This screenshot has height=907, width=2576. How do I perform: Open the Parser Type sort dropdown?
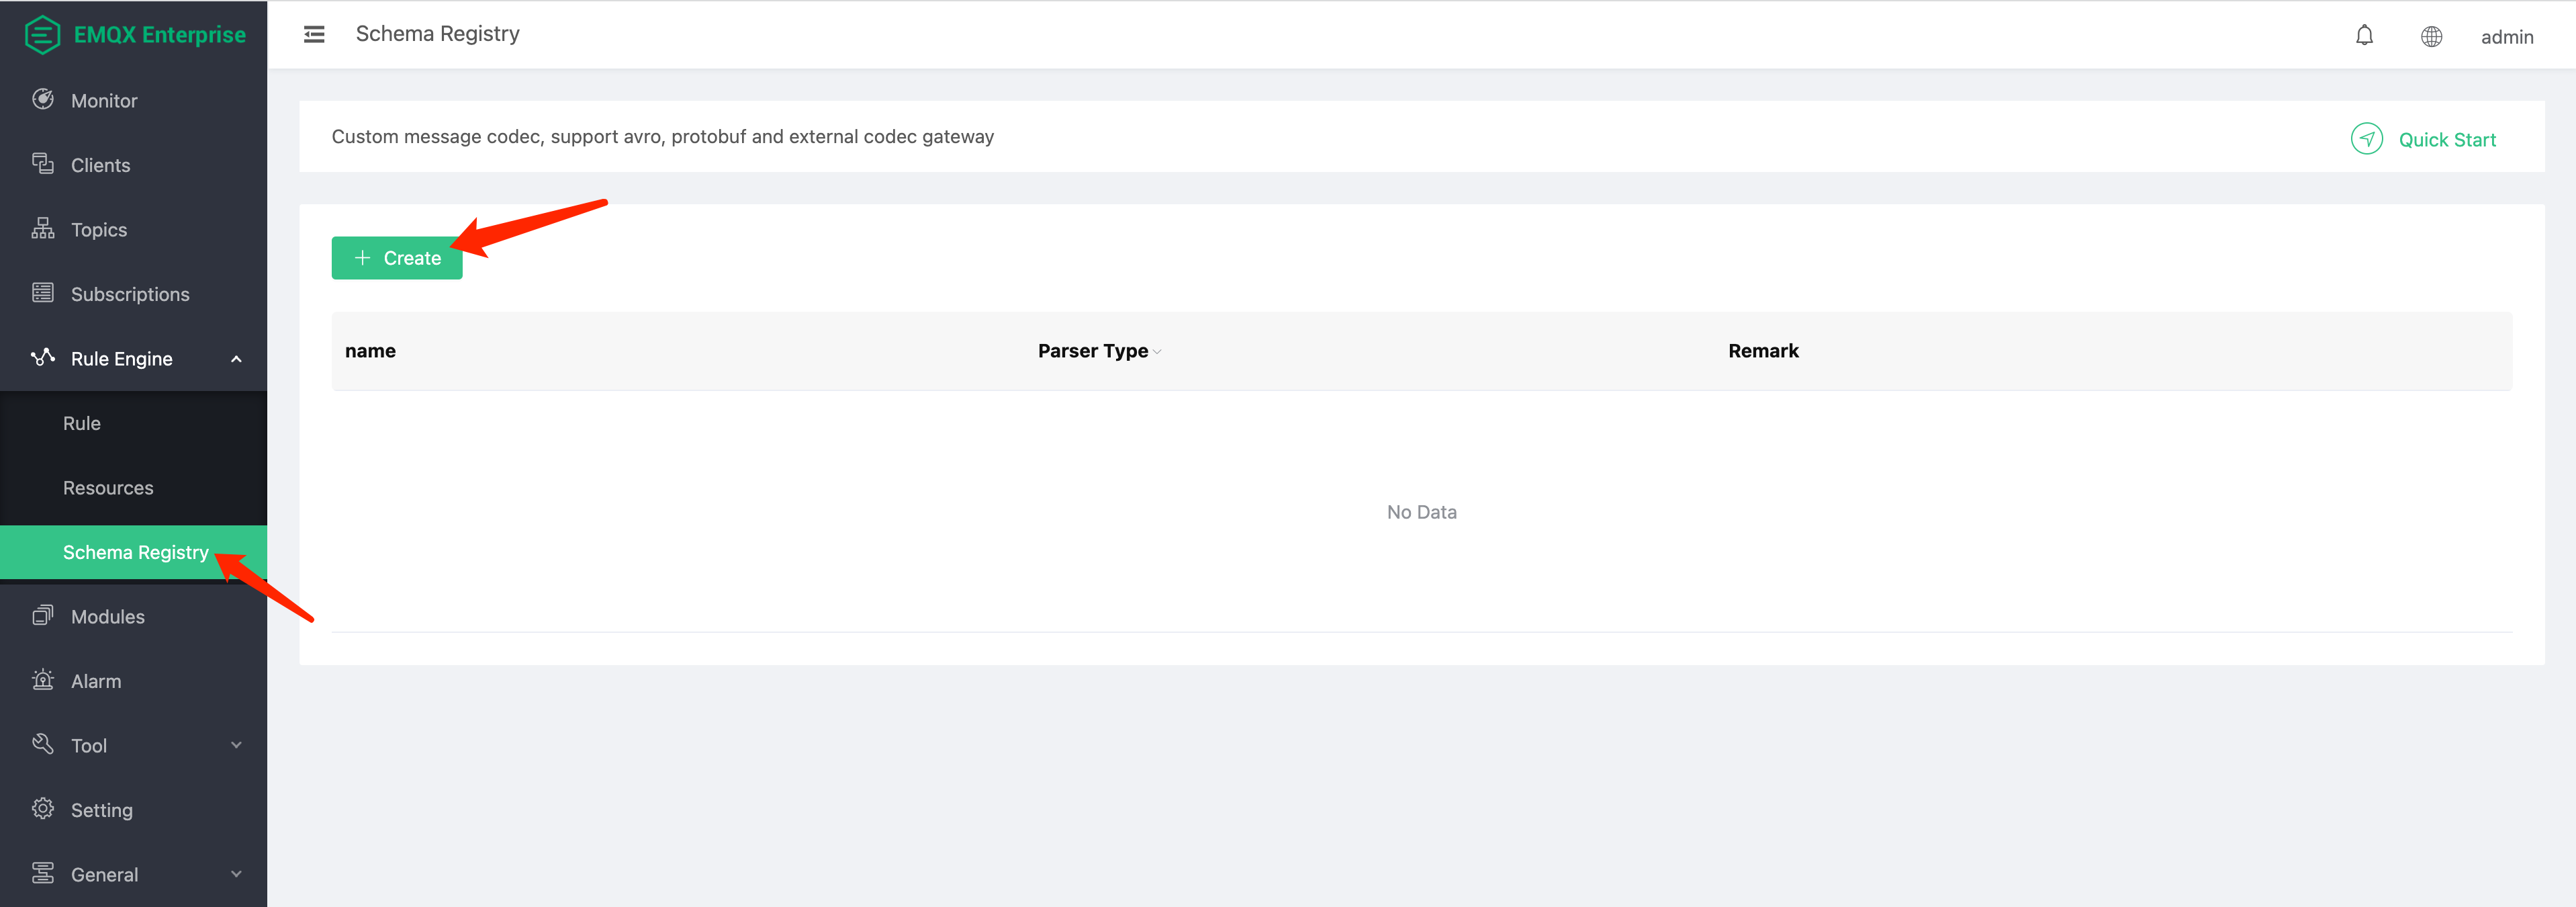[1157, 352]
